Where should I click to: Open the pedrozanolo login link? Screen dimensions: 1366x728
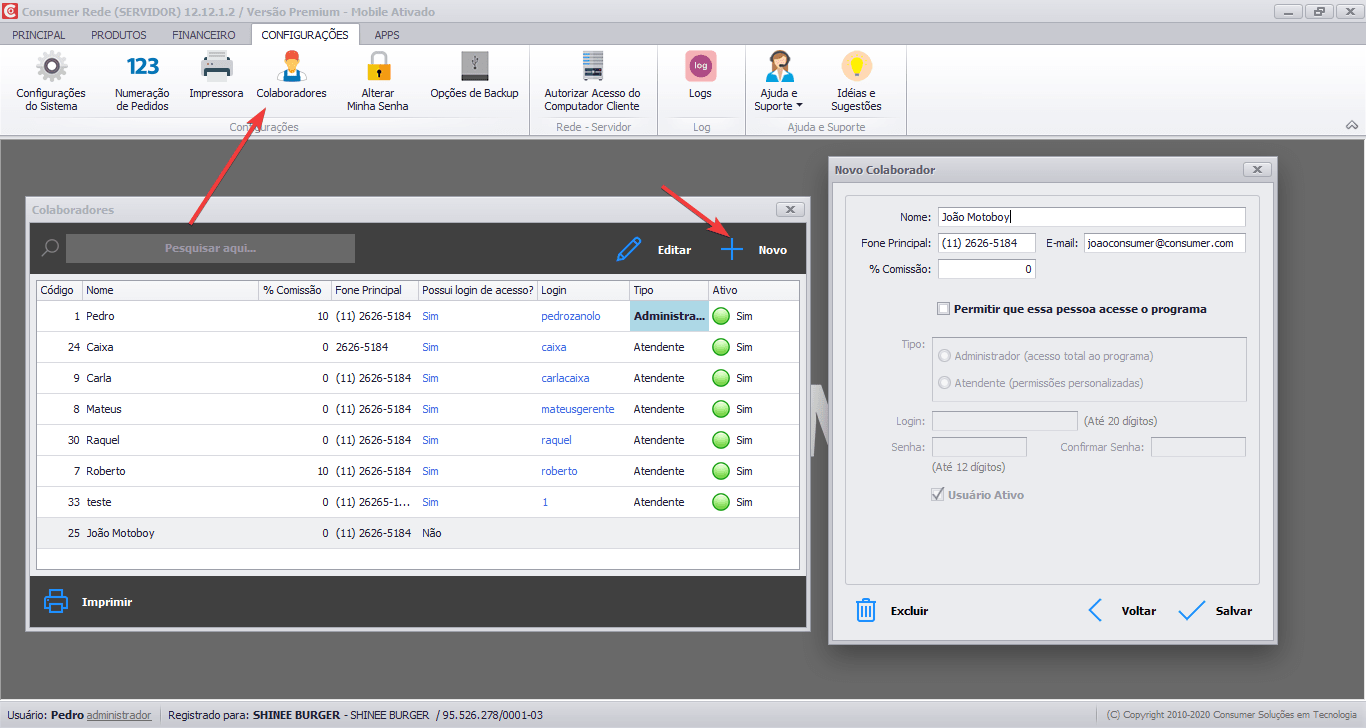[x=571, y=316]
